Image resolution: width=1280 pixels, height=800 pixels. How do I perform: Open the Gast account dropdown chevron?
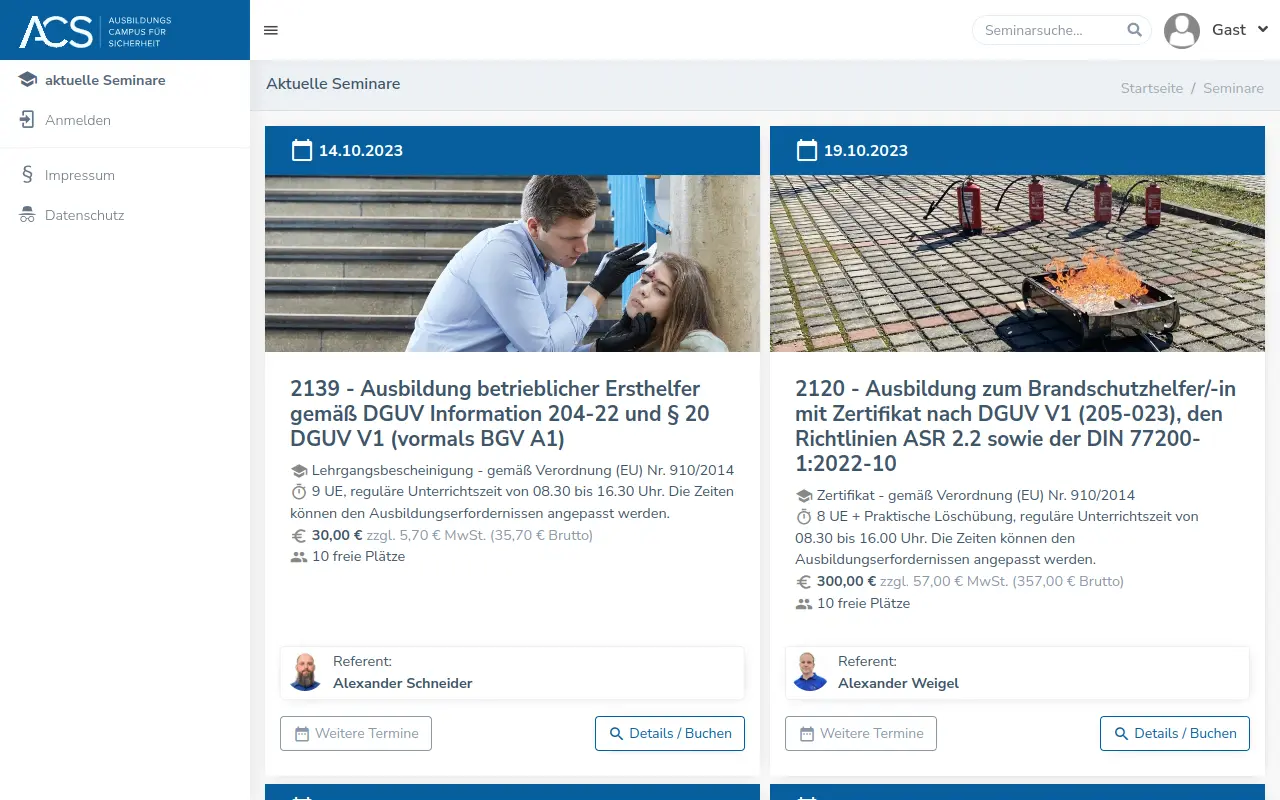click(x=1262, y=30)
